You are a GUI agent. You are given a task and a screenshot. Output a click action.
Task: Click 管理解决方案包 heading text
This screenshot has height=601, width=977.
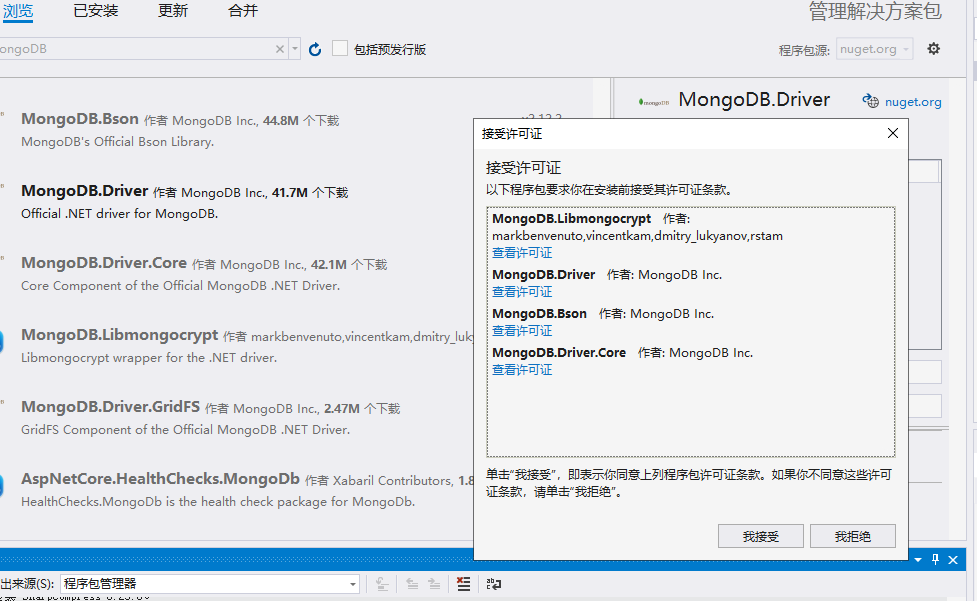pyautogui.click(x=875, y=11)
